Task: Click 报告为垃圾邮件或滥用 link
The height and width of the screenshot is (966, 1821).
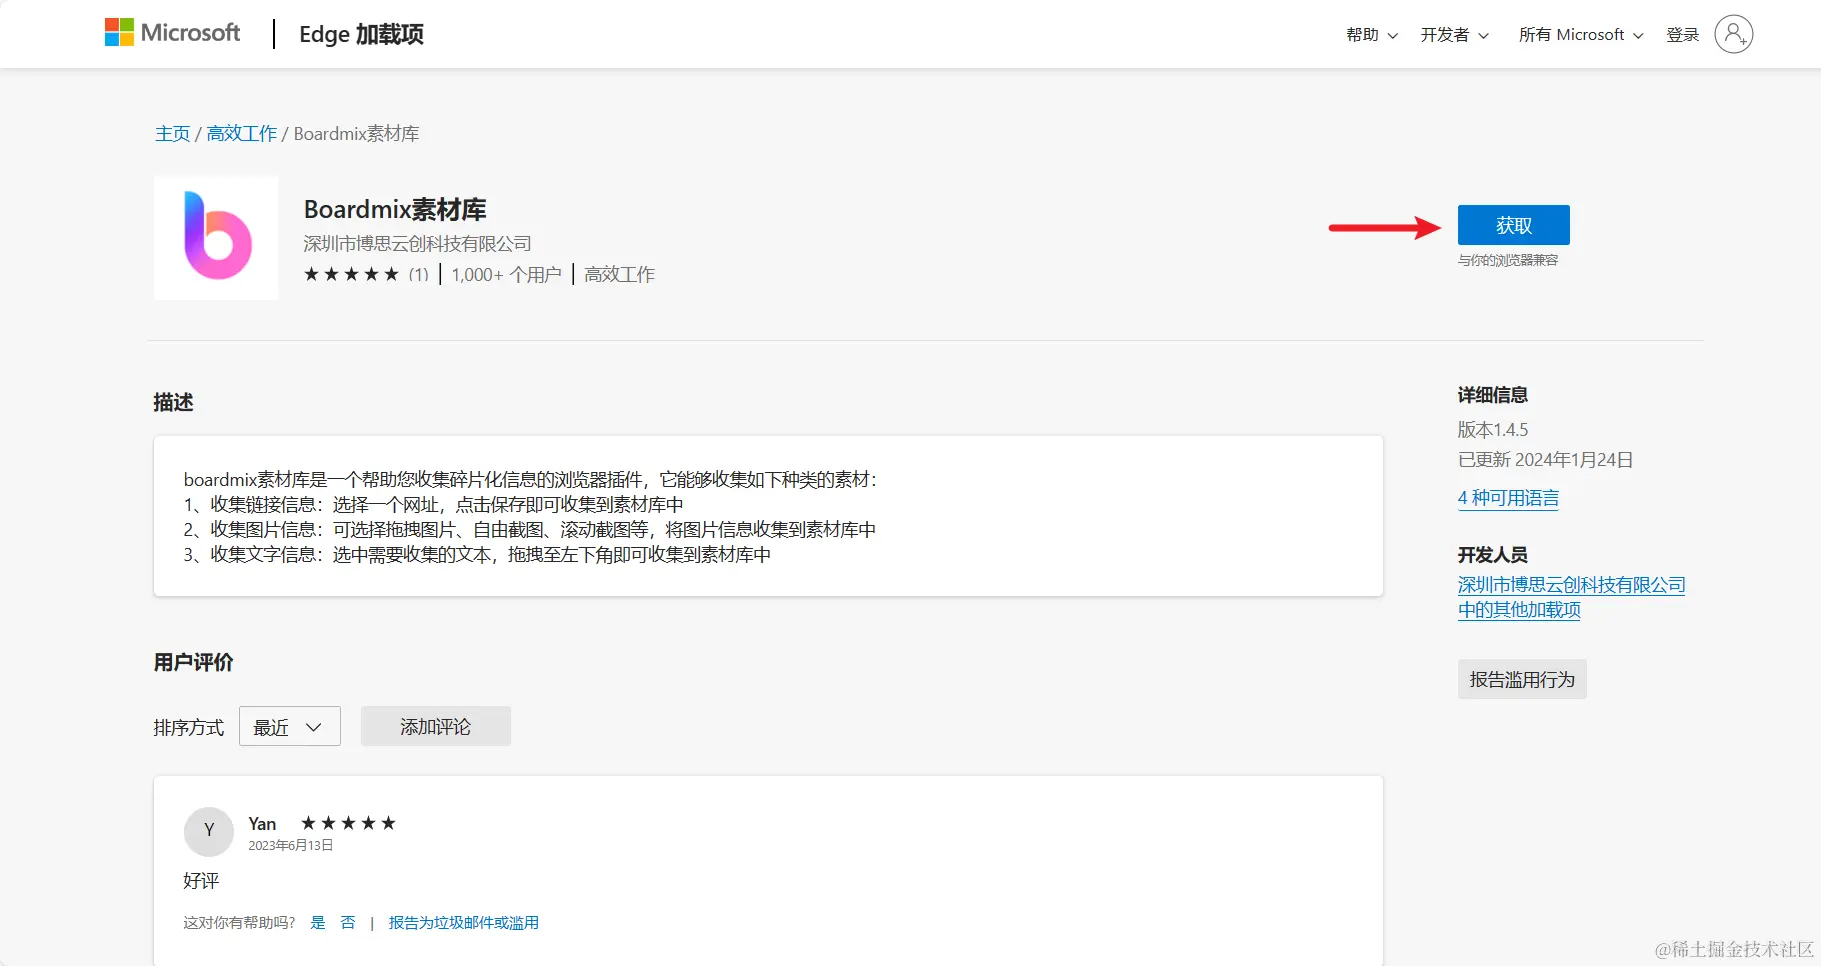Action: coord(464,923)
